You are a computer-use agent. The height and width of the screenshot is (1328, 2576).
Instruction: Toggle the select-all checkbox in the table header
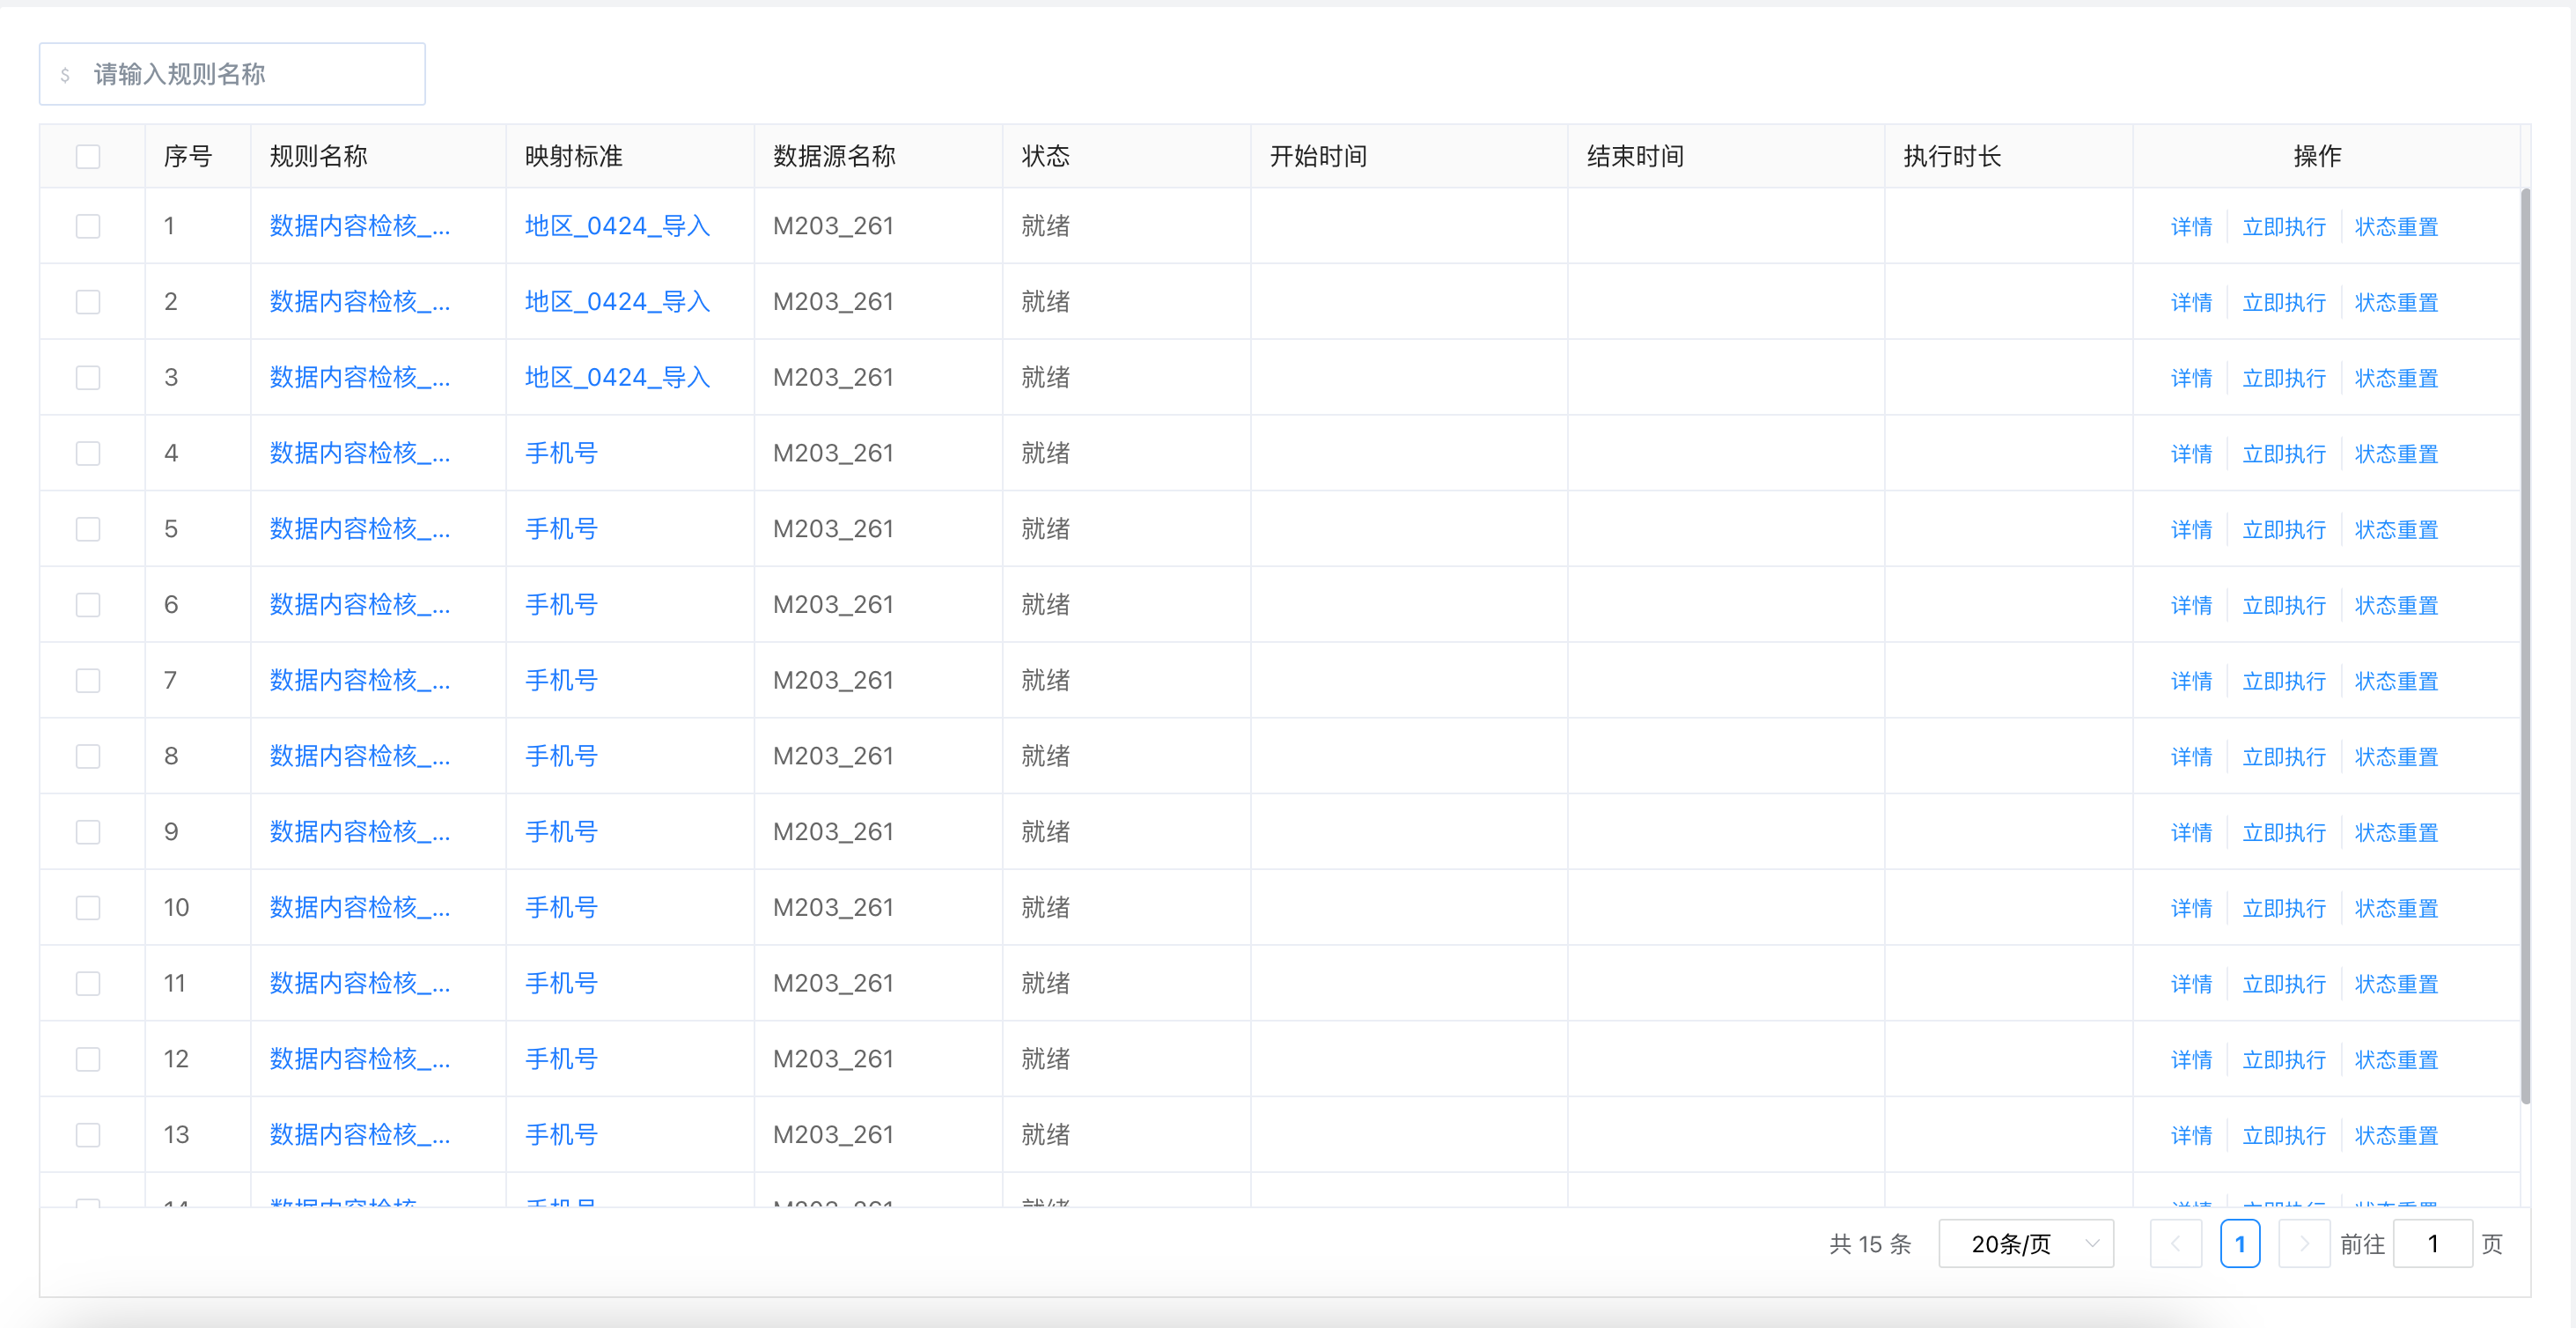pyautogui.click(x=88, y=156)
